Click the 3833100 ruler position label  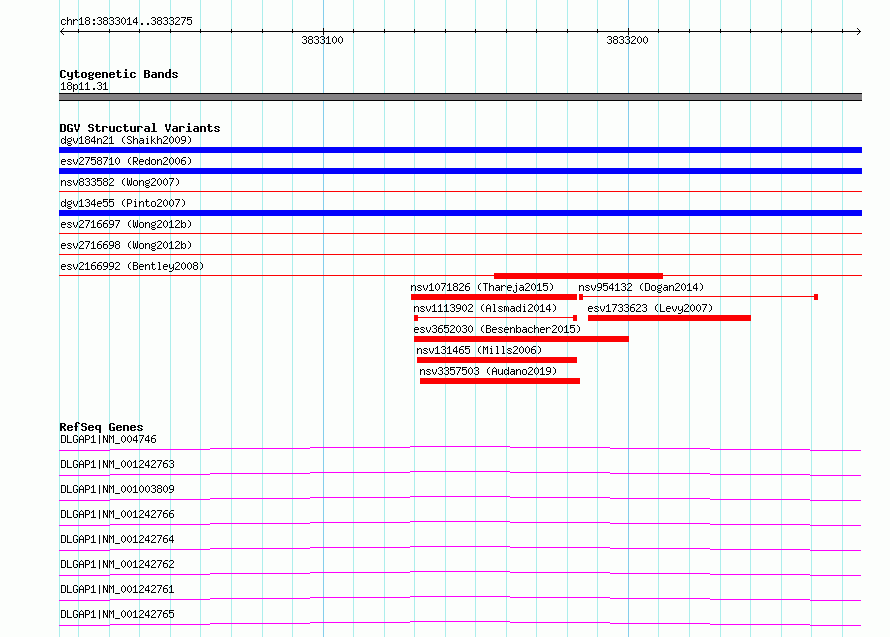pyautogui.click(x=322, y=40)
